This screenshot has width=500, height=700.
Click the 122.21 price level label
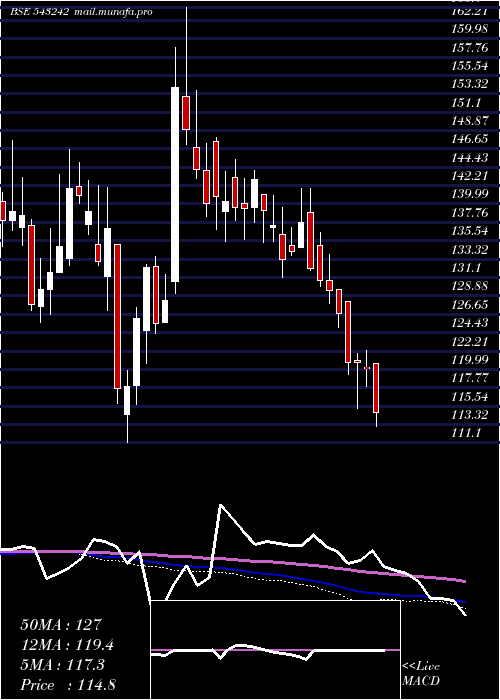click(x=469, y=341)
